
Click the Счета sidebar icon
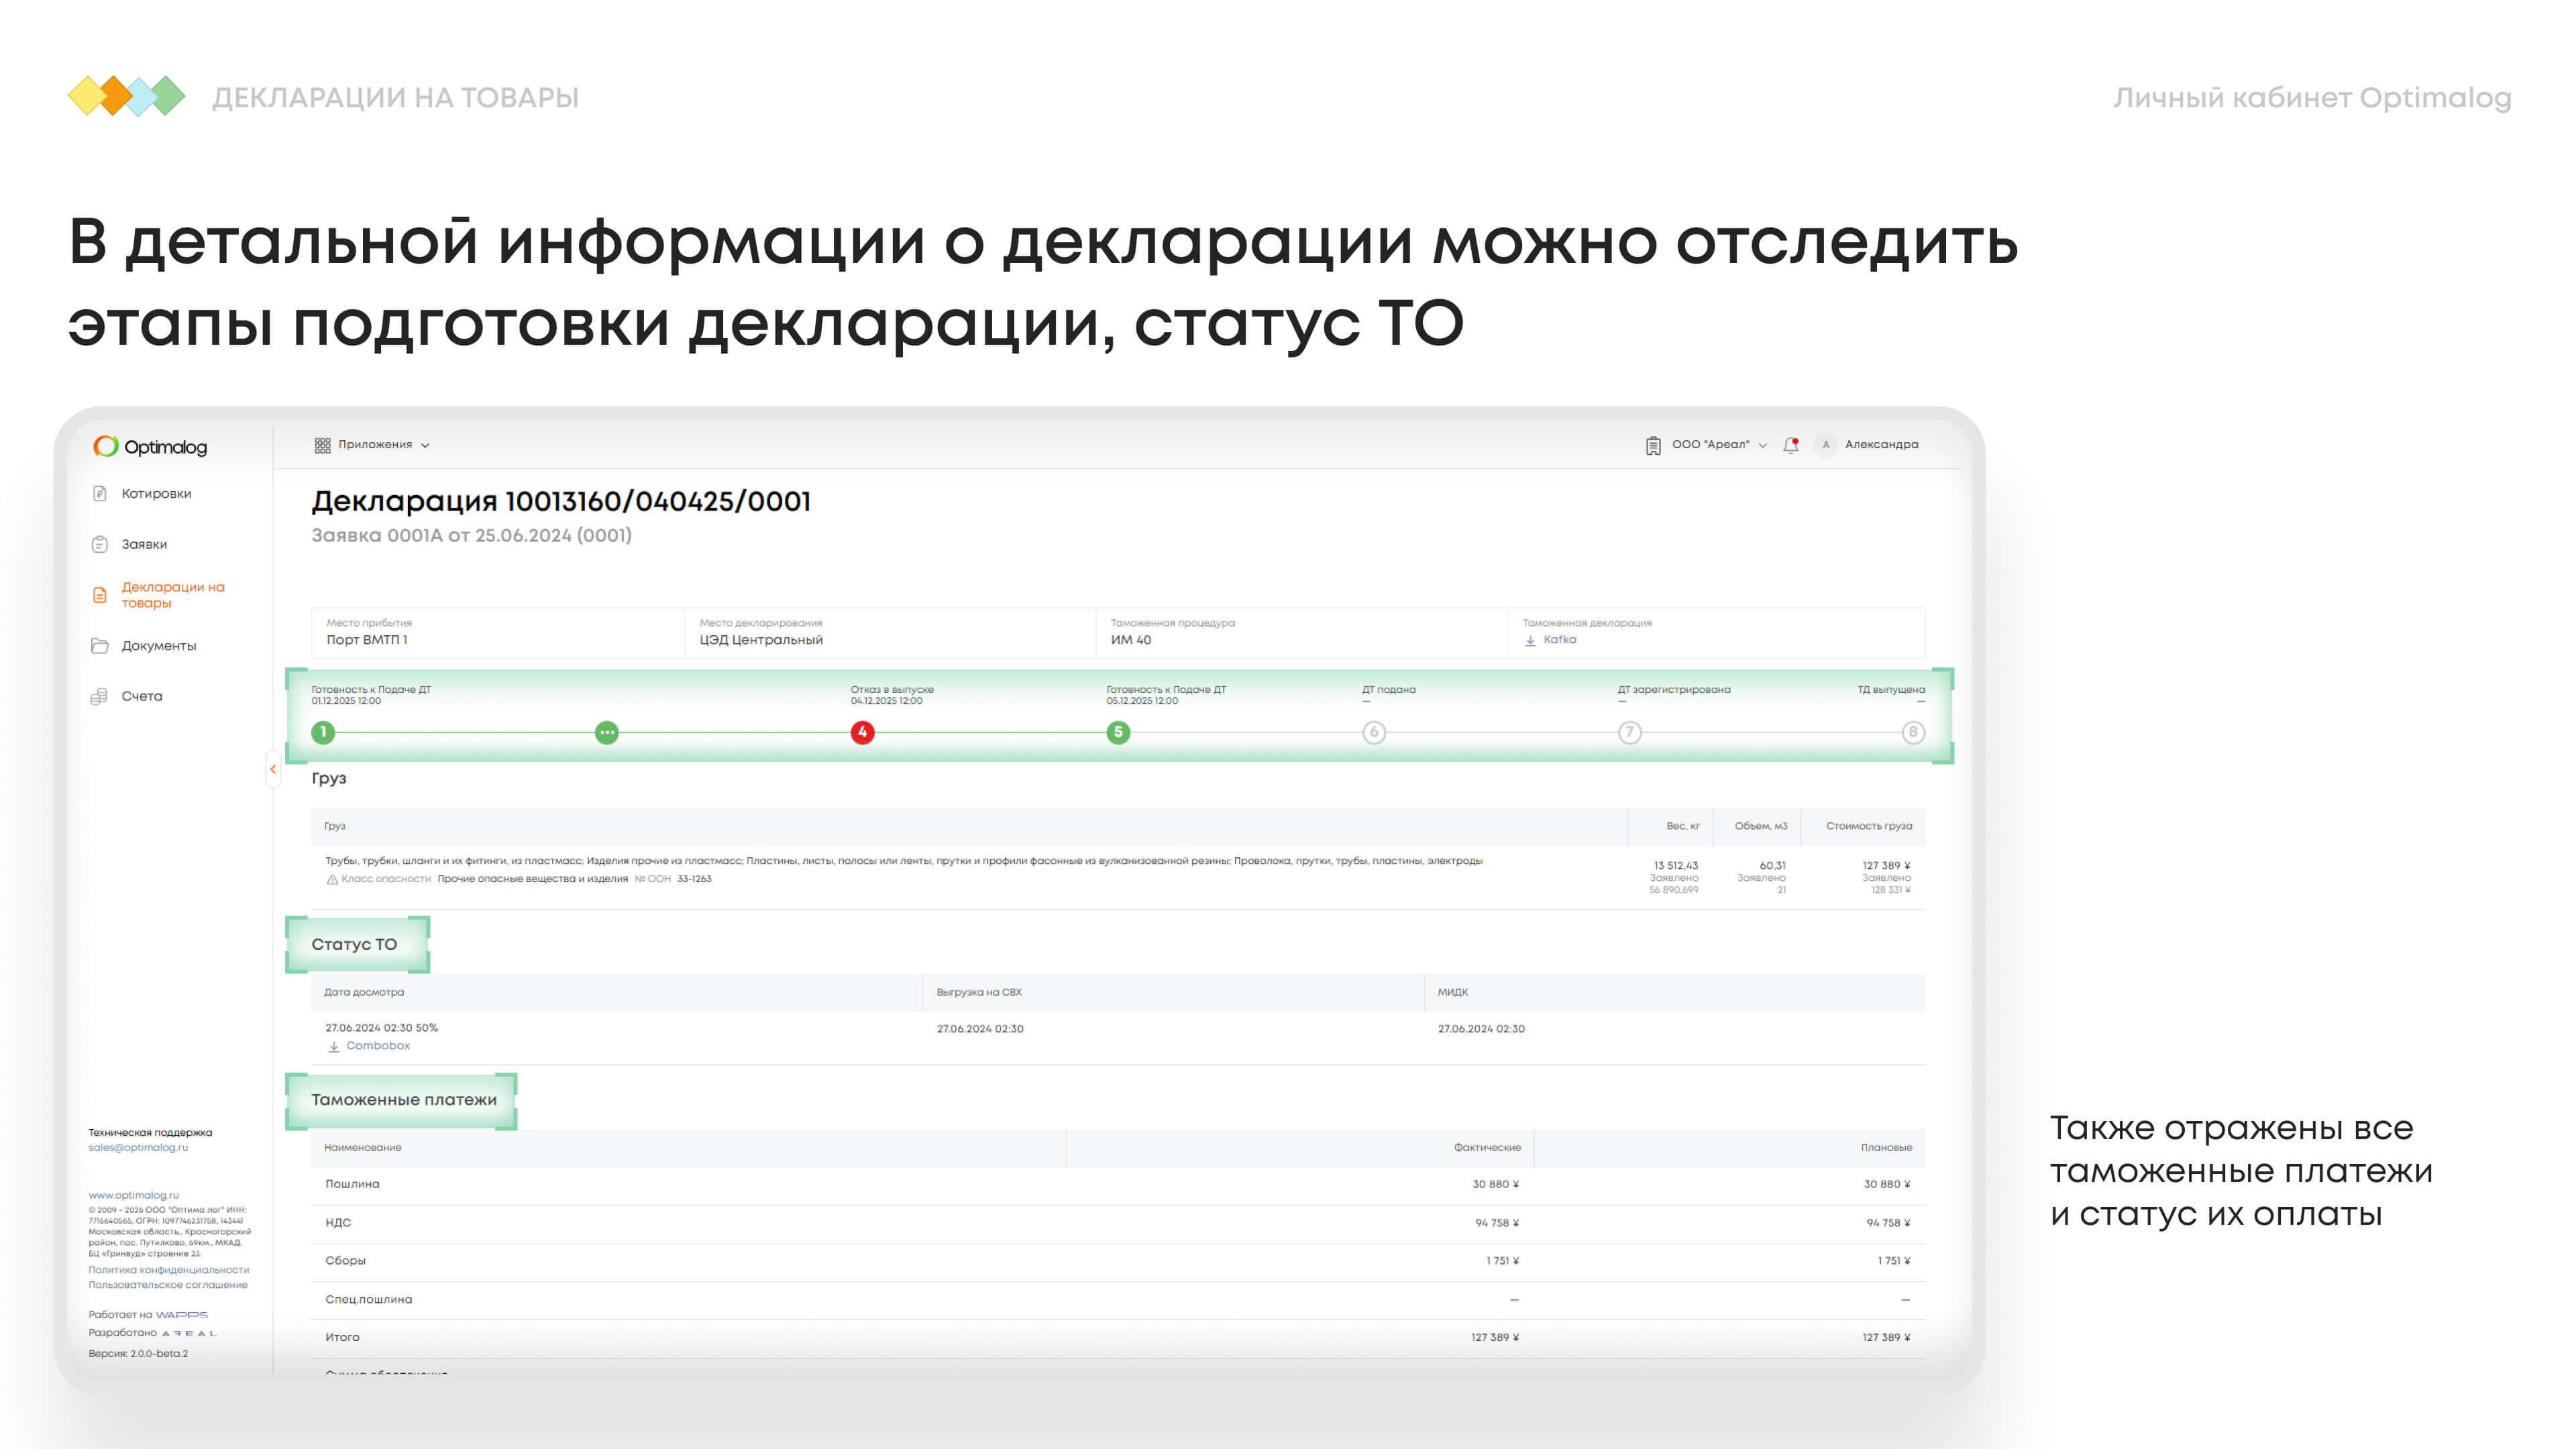coord(100,696)
